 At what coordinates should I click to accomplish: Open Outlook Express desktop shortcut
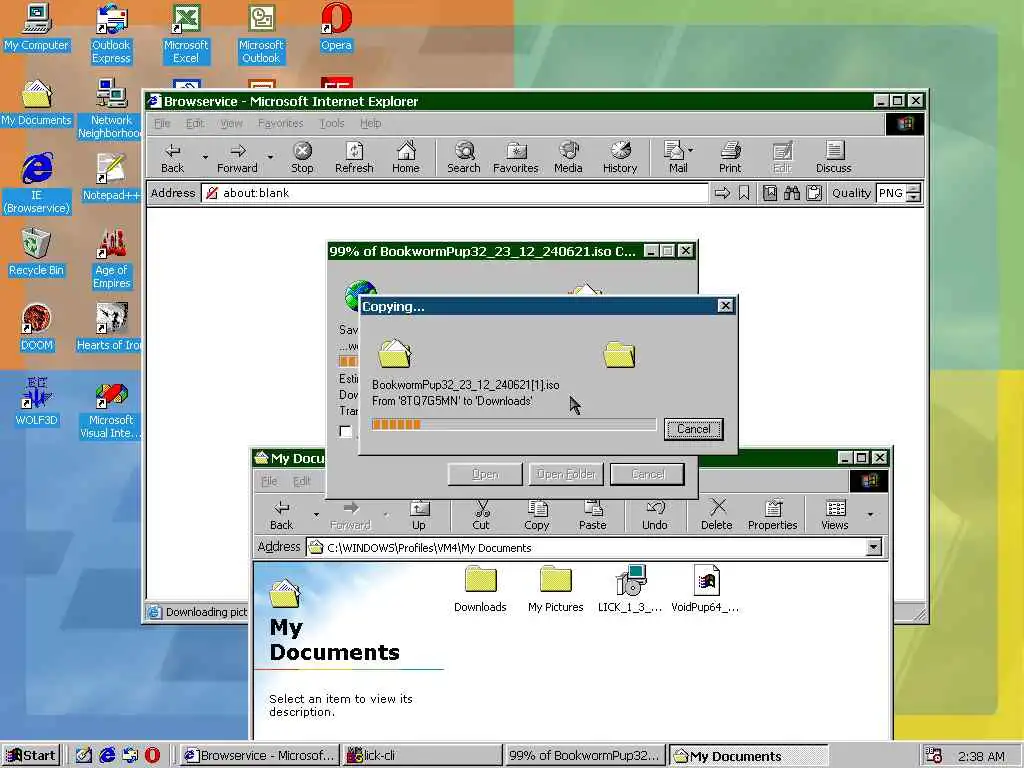111,34
